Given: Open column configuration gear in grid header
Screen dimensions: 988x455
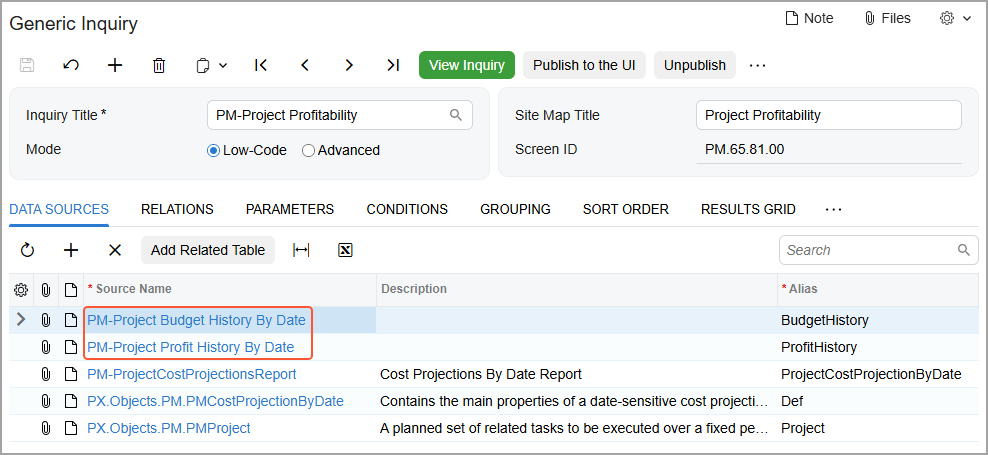Looking at the screenshot, I should (21, 290).
